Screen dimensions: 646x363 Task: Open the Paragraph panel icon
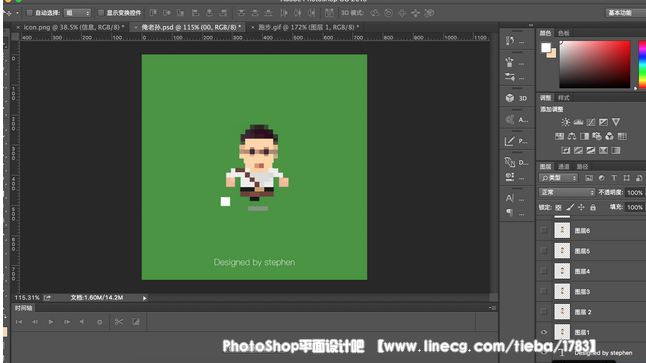point(510,213)
